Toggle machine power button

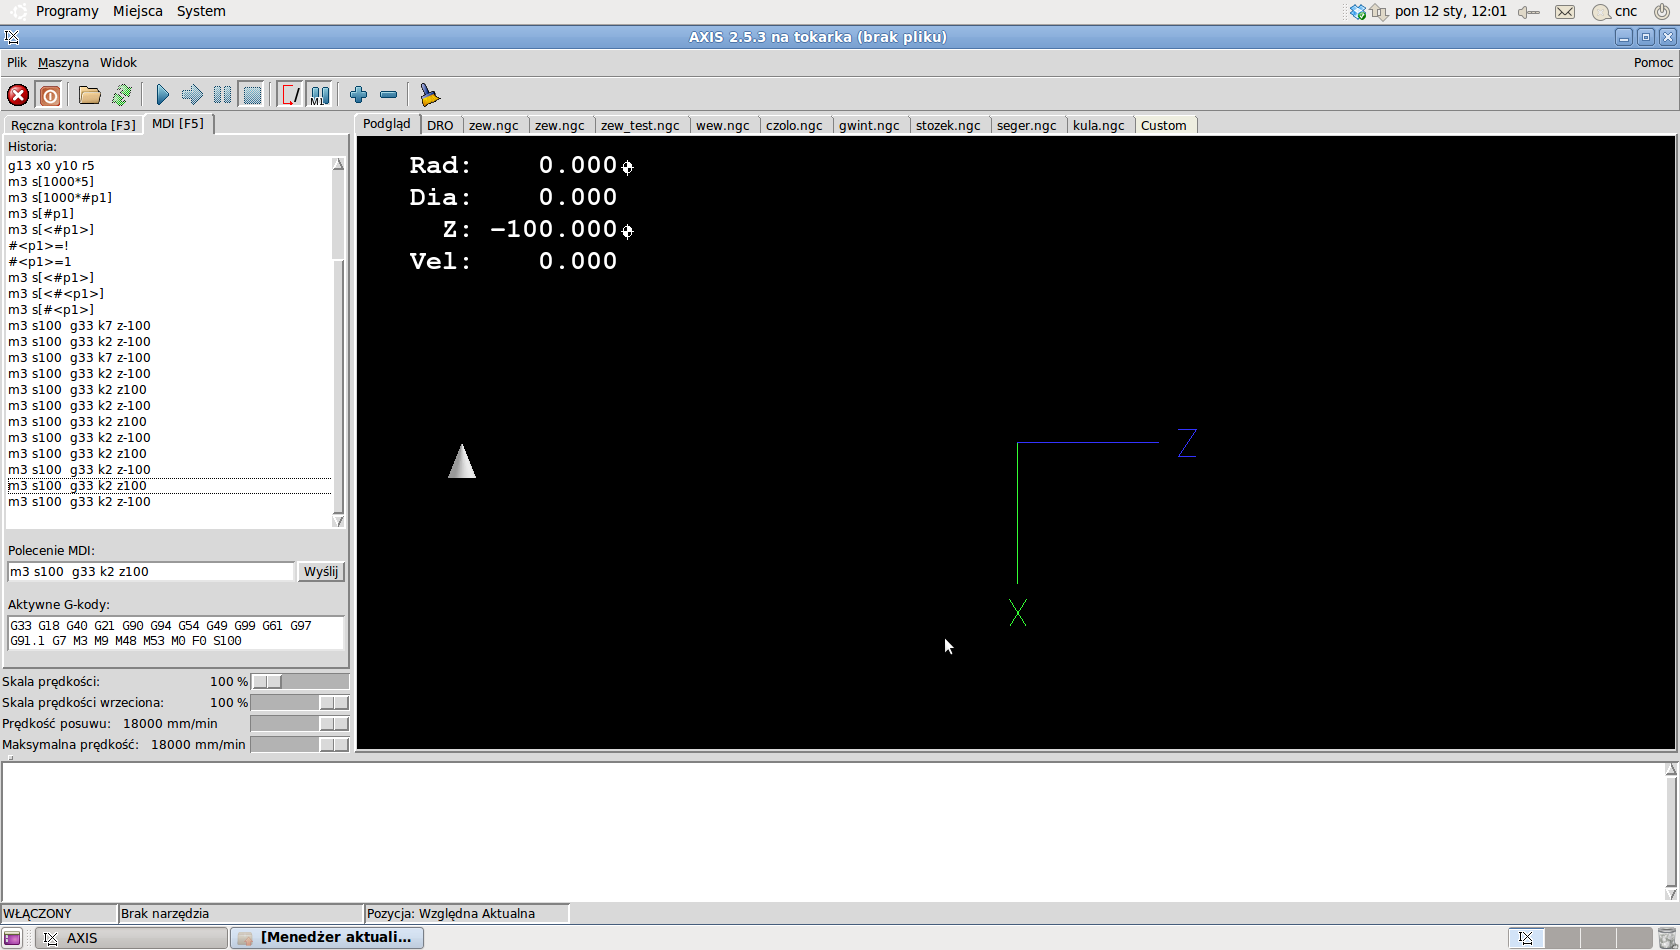pyautogui.click(x=50, y=95)
